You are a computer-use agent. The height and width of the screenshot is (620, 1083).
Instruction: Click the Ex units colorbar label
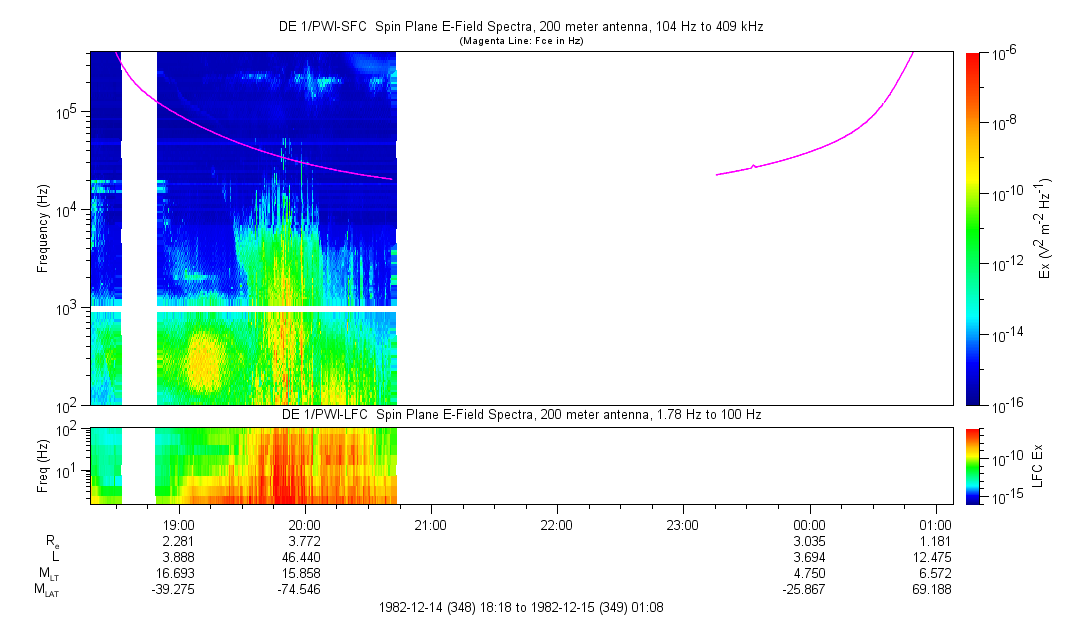[1046, 228]
